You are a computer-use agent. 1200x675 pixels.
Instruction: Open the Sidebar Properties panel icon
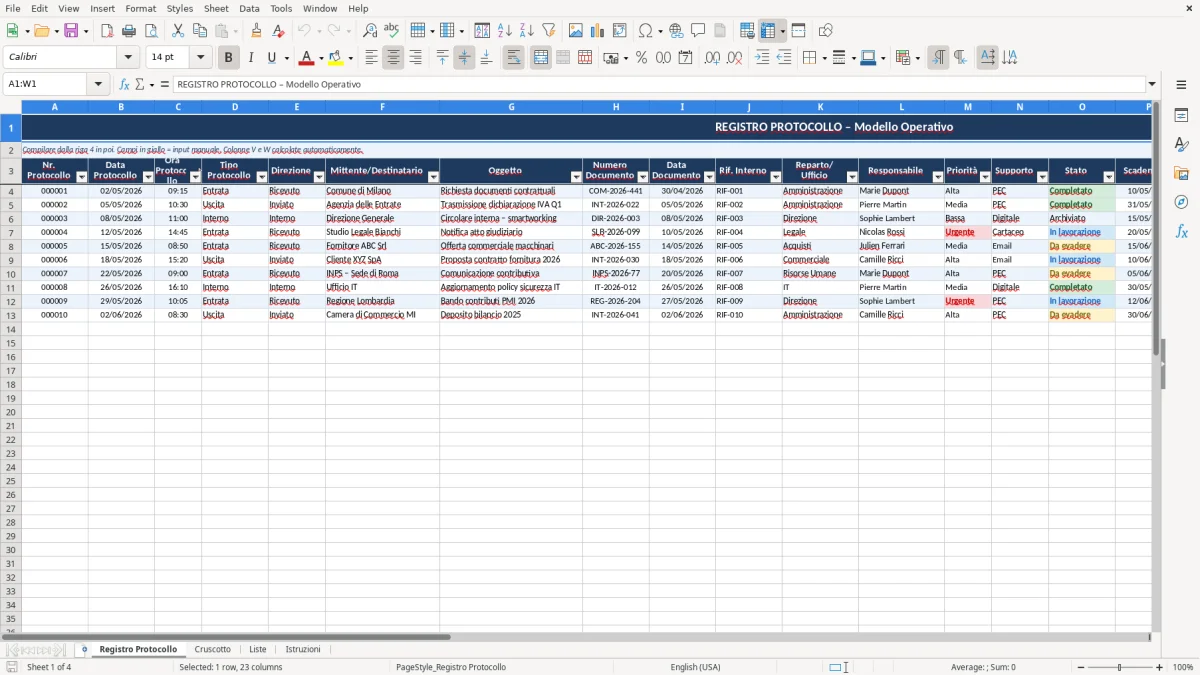click(x=1181, y=116)
